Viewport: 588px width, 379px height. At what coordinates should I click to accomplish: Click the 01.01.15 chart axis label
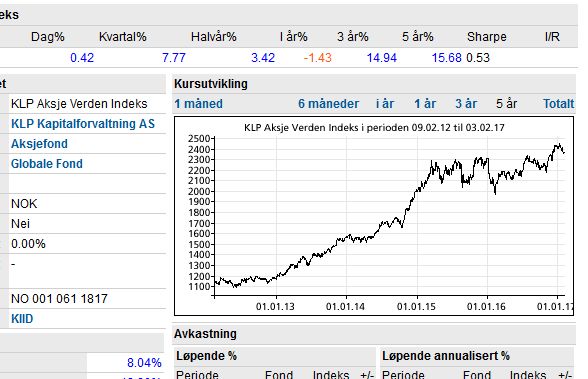pyautogui.click(x=416, y=307)
